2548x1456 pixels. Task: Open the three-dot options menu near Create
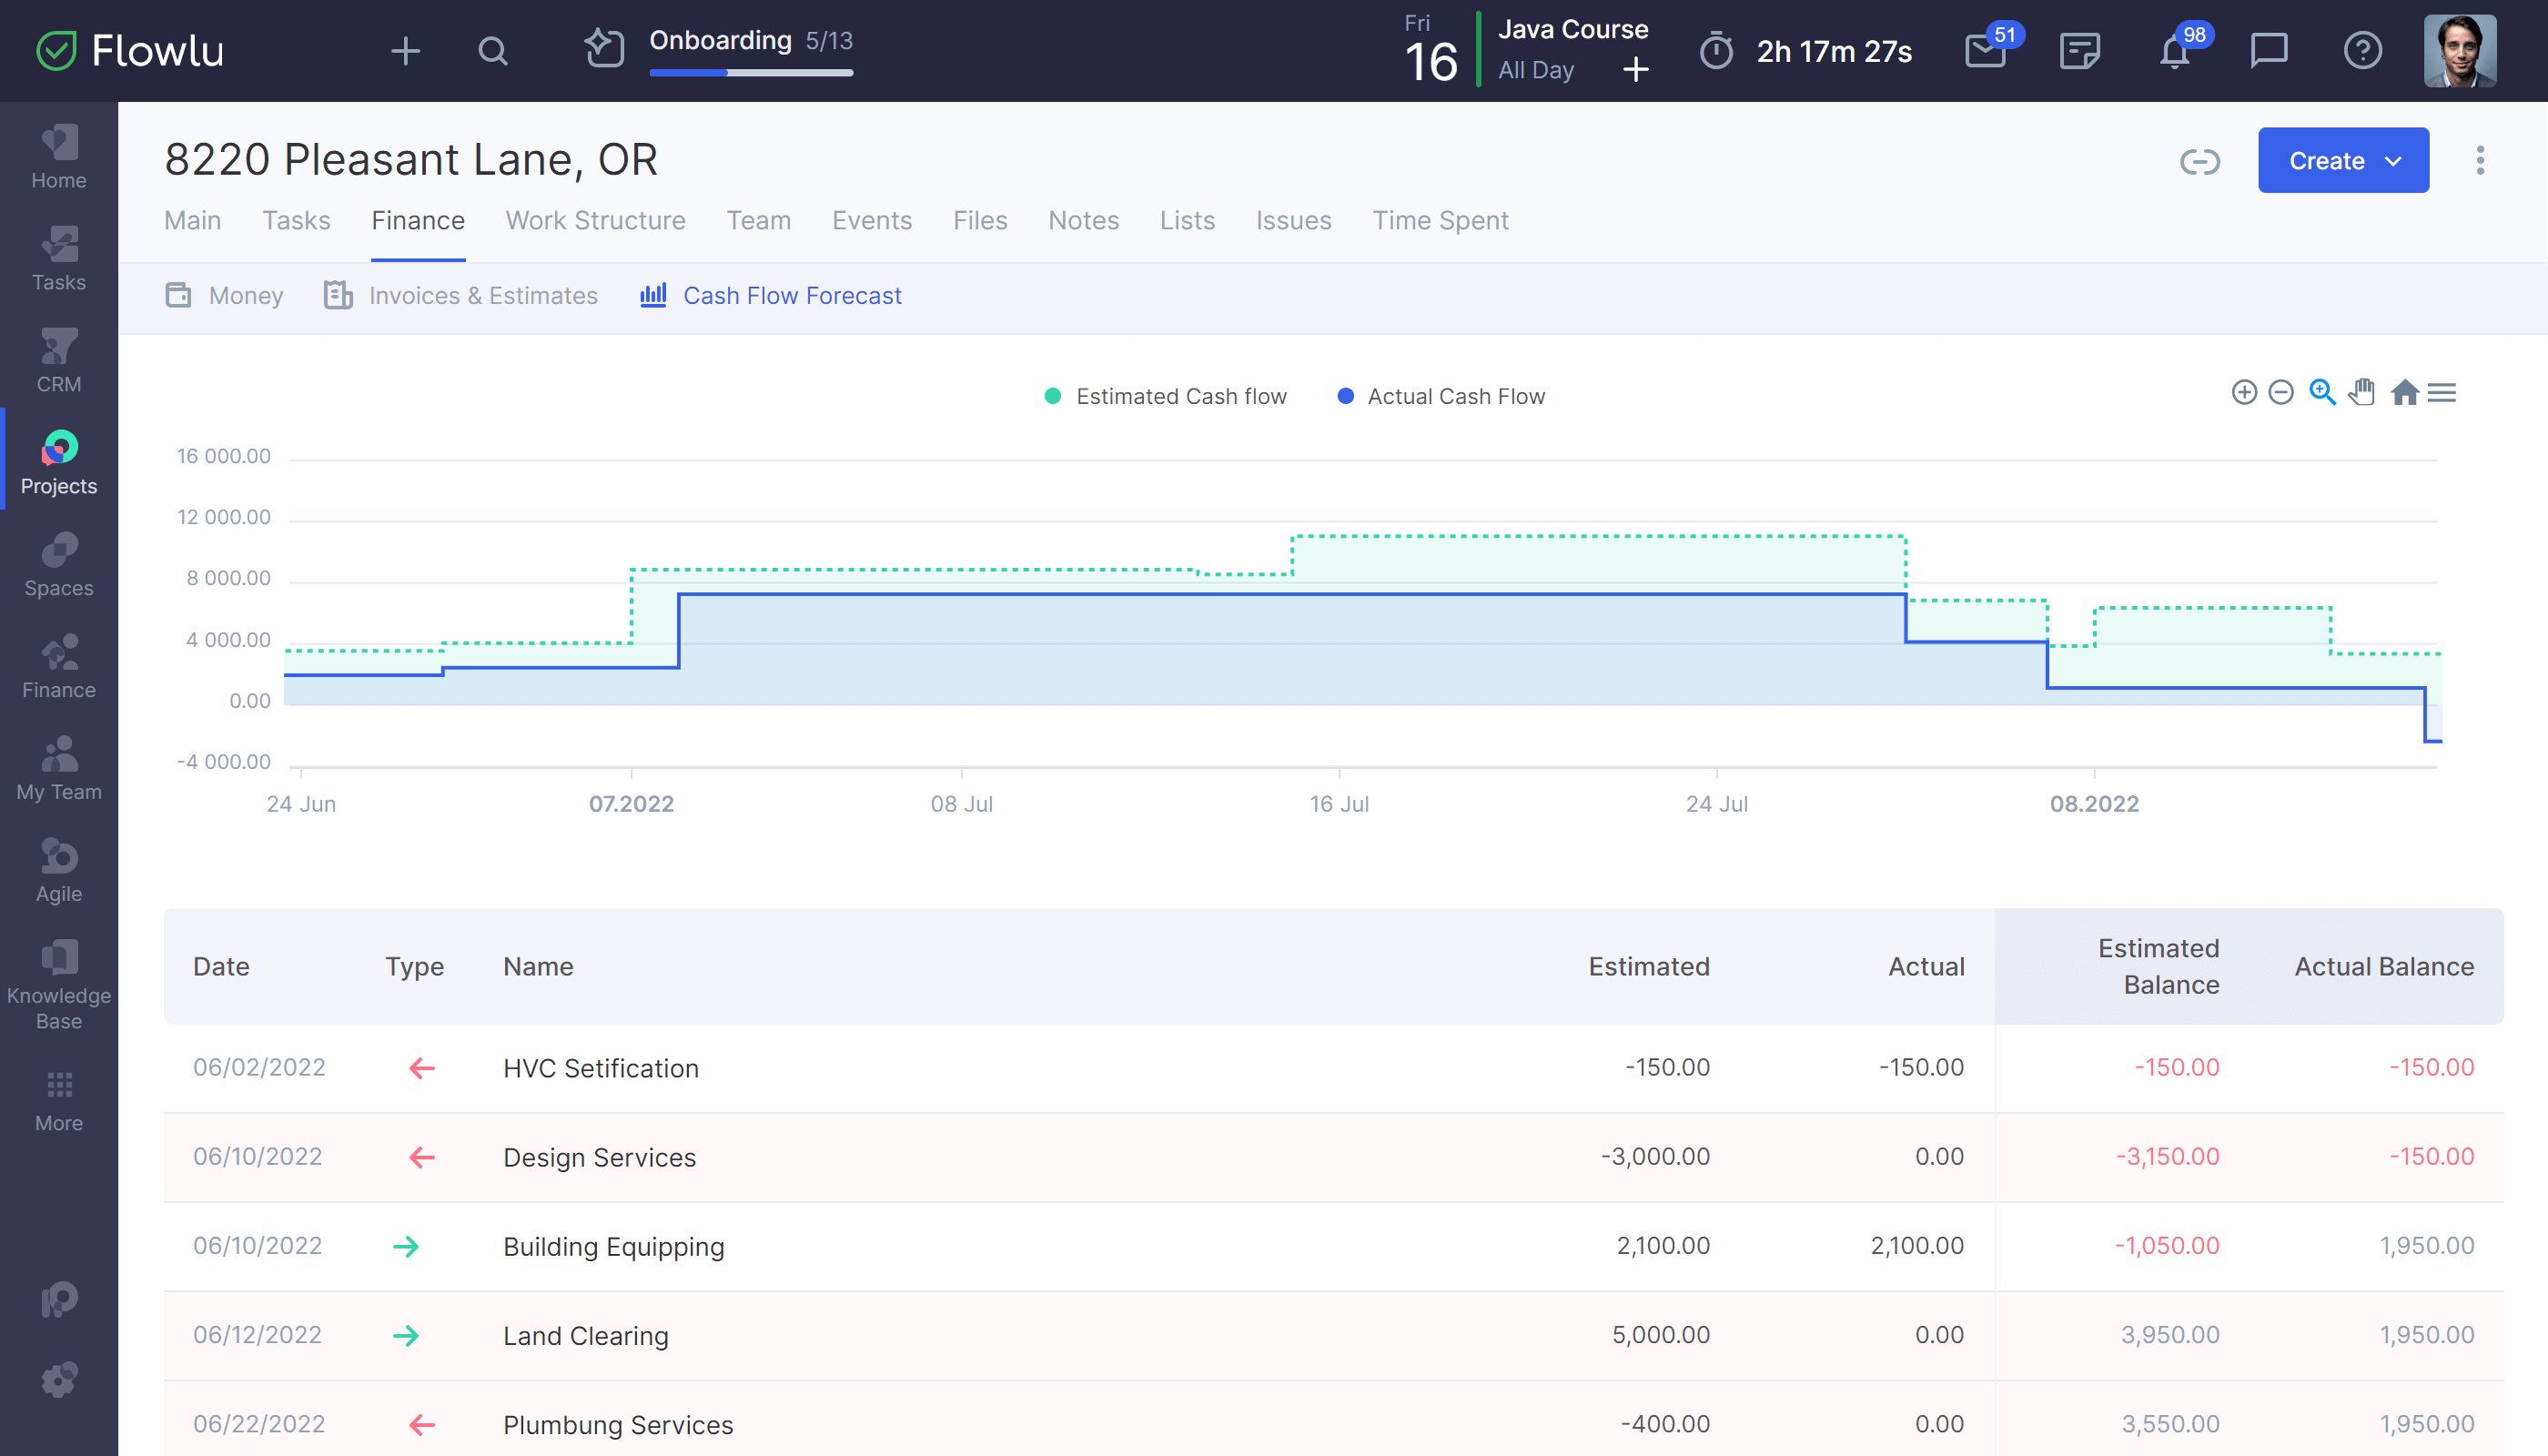[x=2480, y=160]
